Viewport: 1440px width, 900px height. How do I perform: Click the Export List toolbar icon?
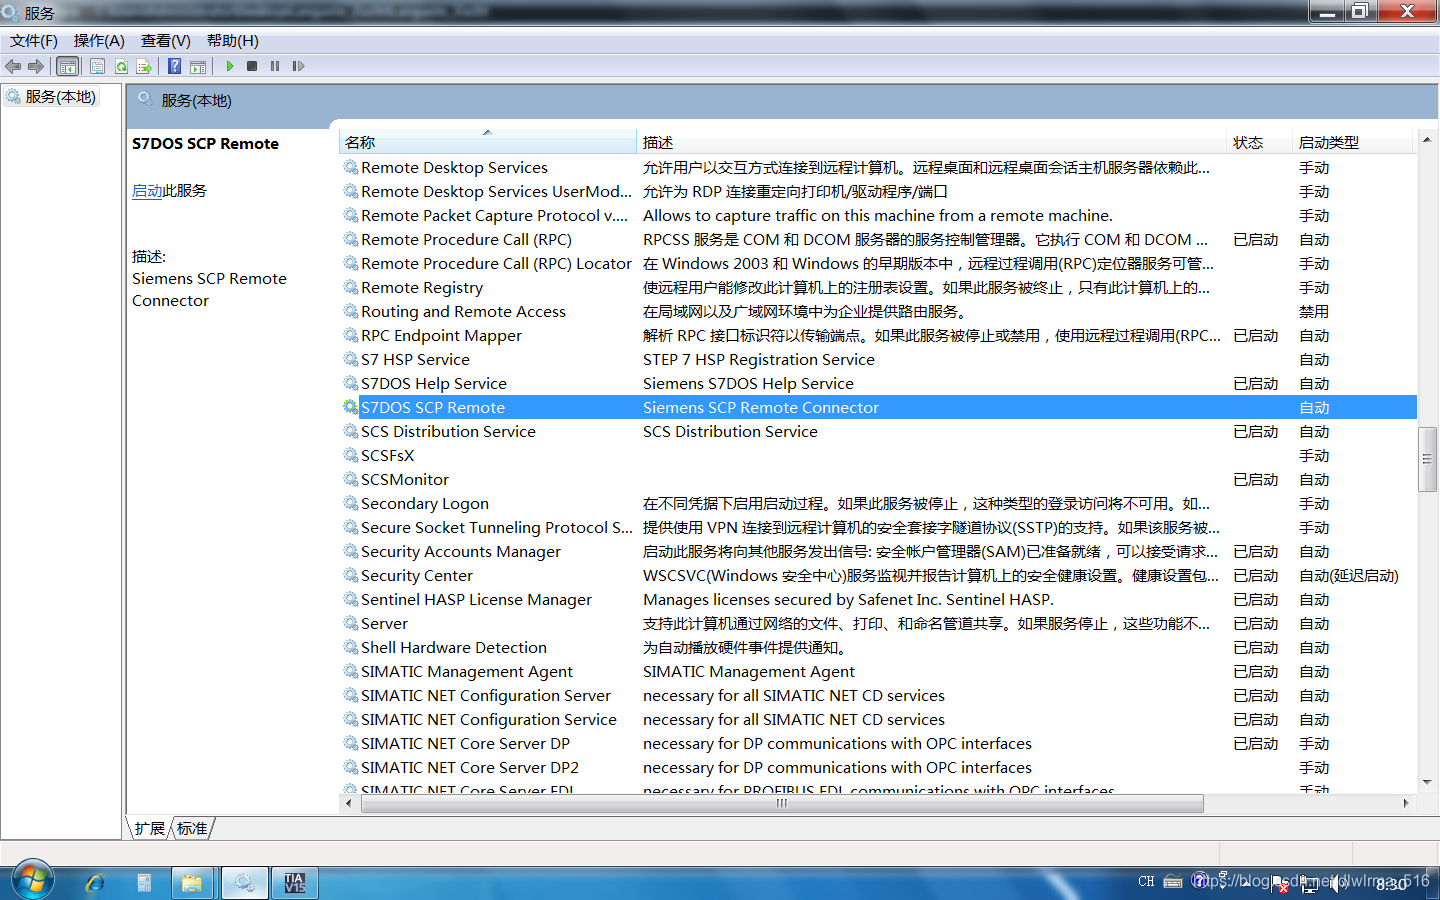click(x=144, y=66)
